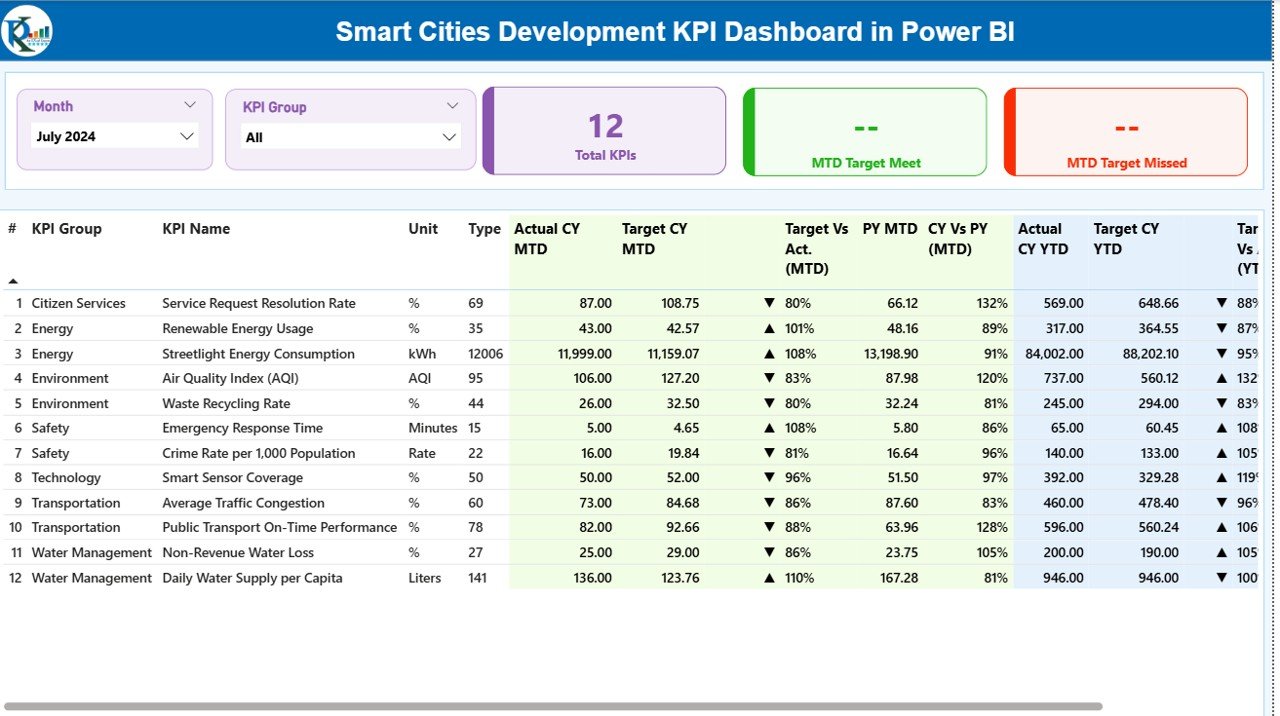Click up-arrow in Air Quality Index YTD column
This screenshot has width=1280, height=716.
click(1220, 378)
